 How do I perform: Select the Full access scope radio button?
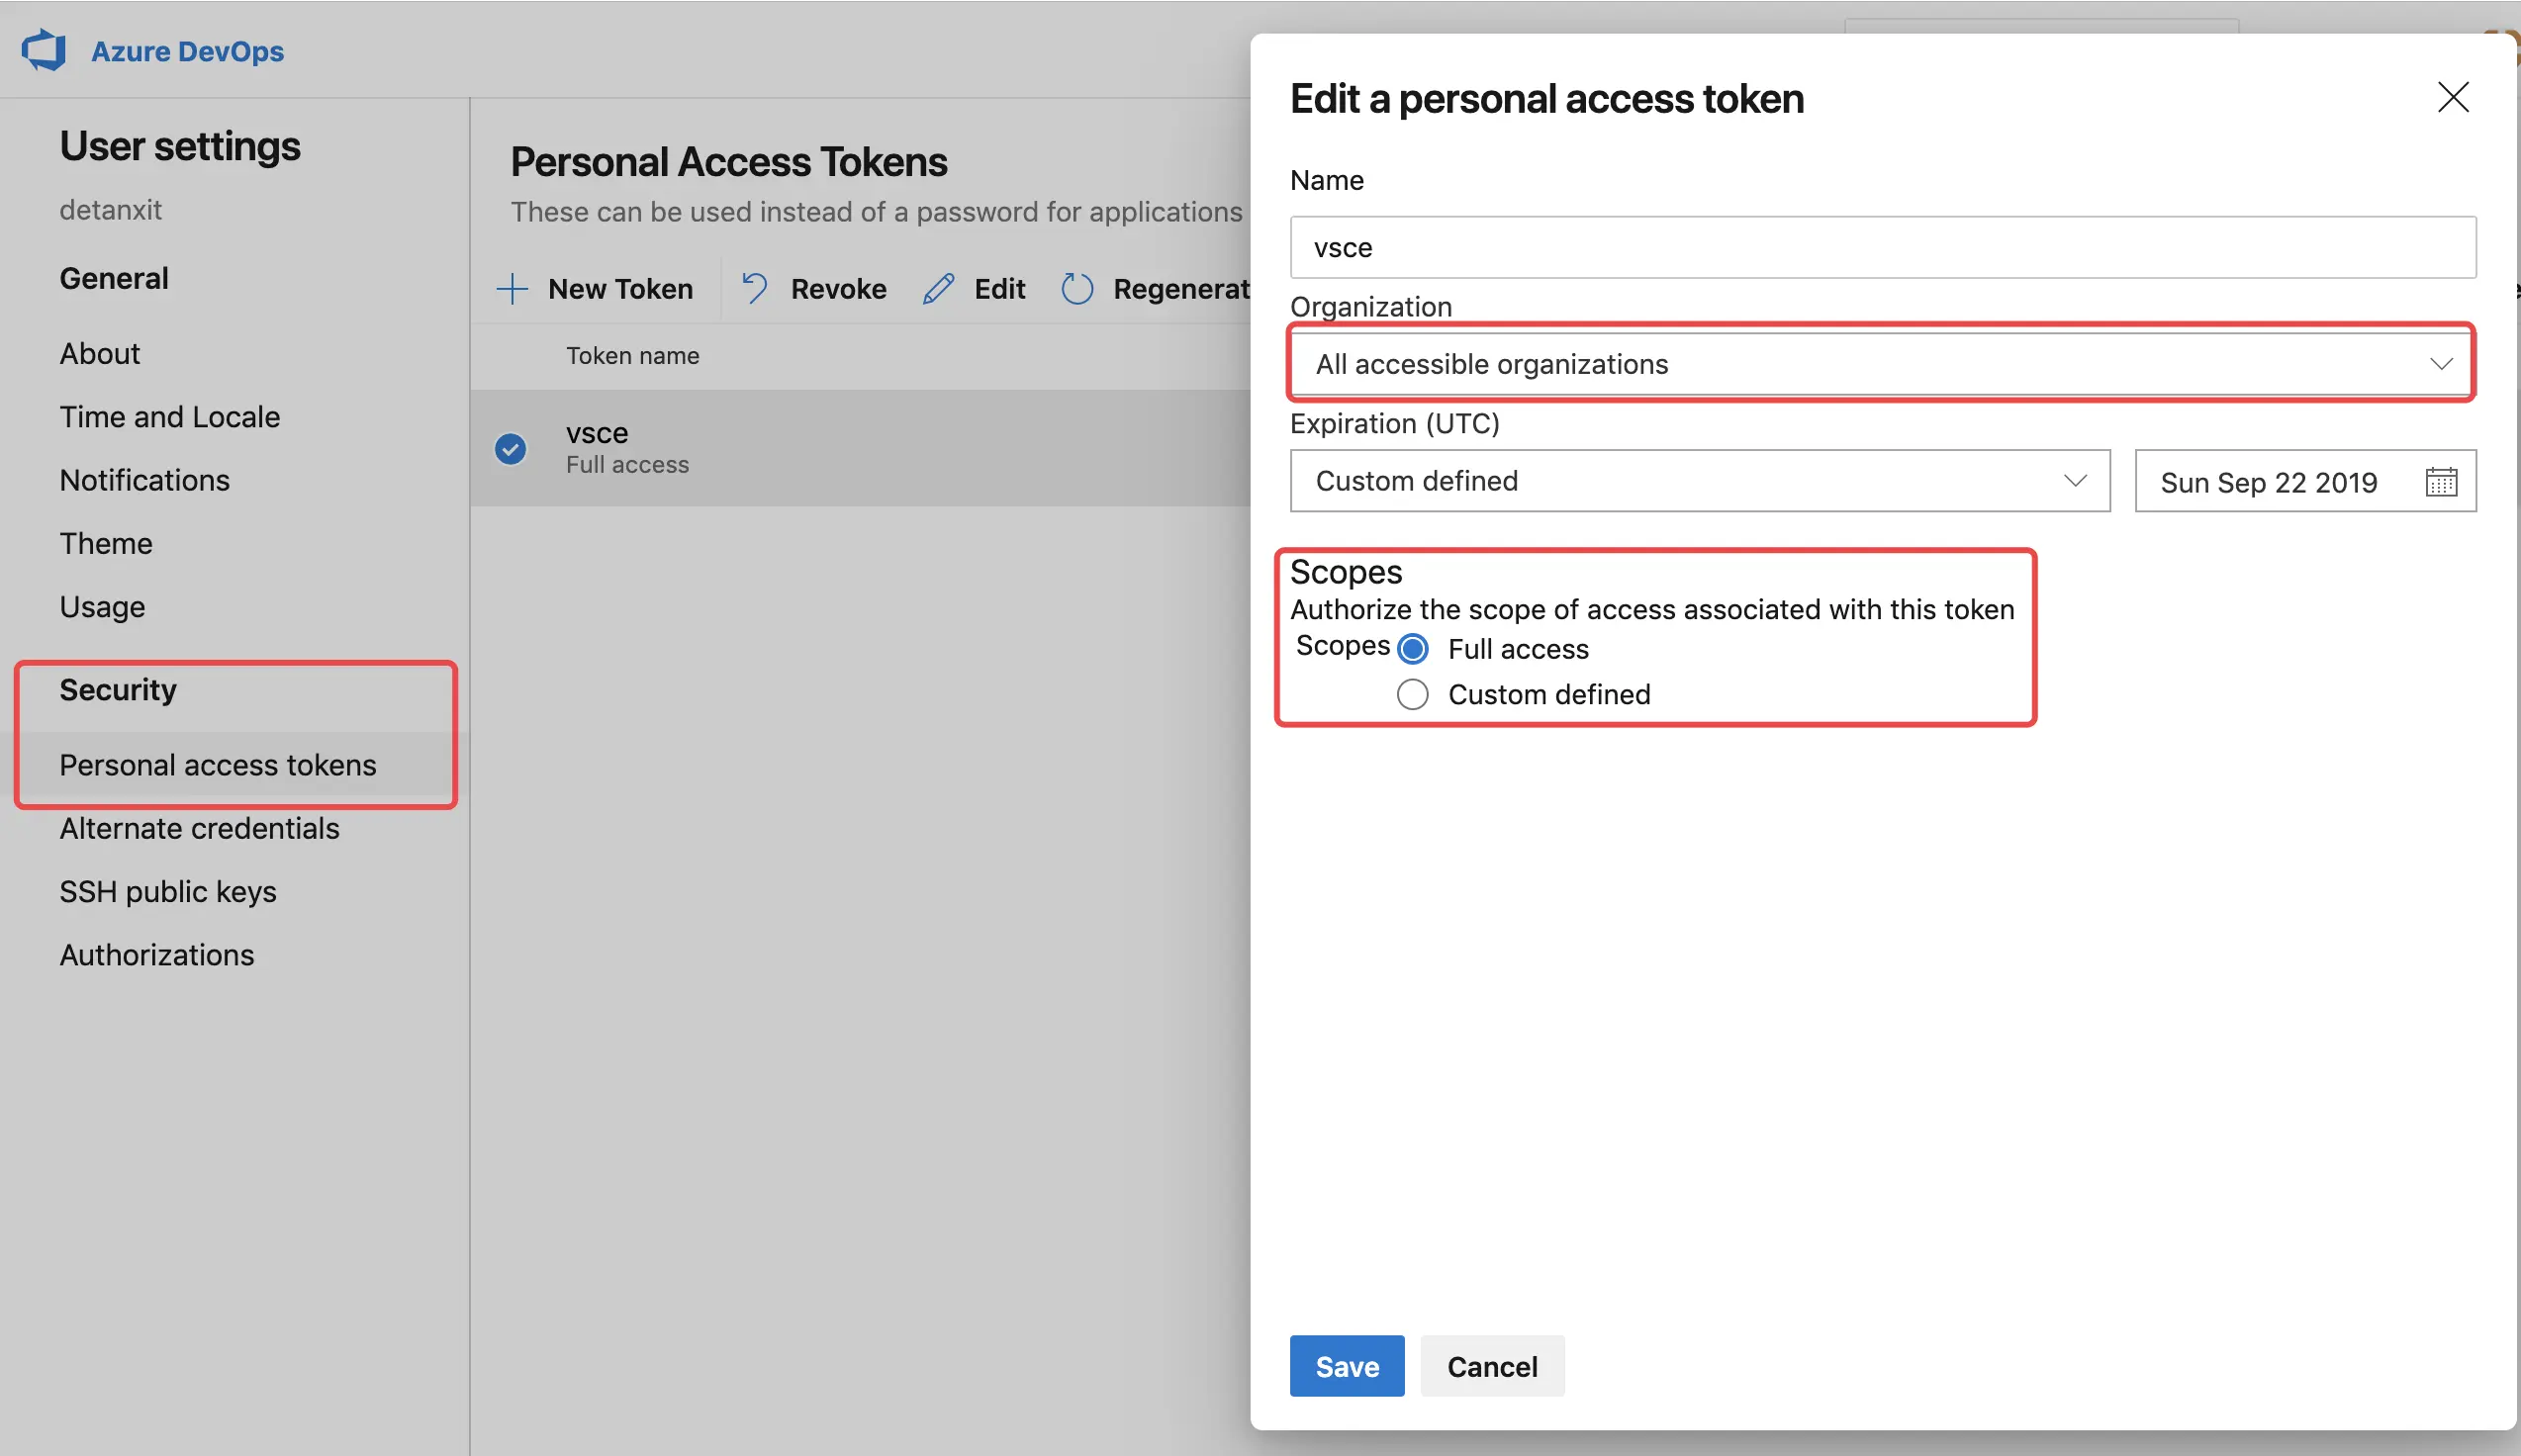tap(1413, 649)
